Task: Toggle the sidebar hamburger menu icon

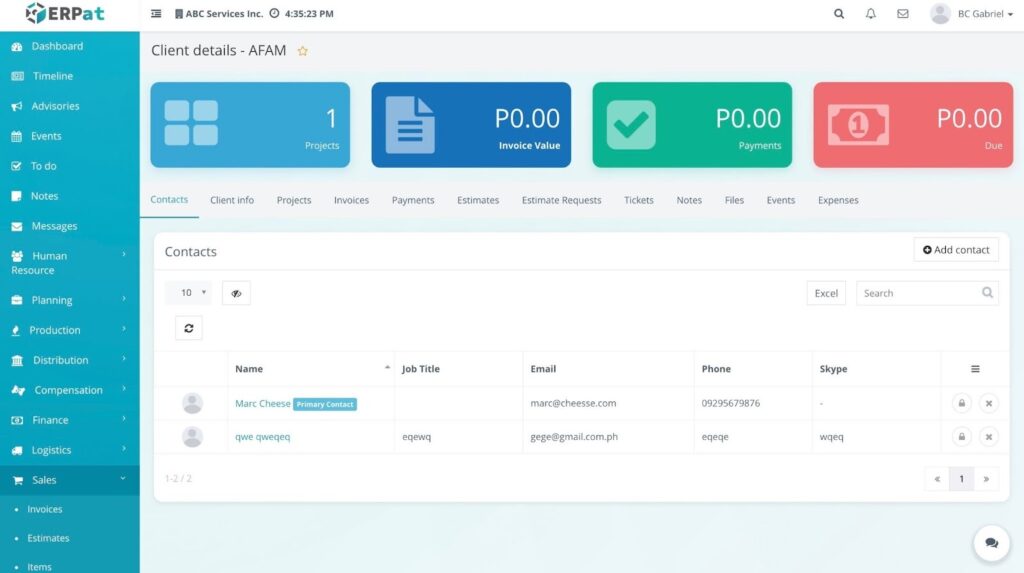Action: pos(156,14)
